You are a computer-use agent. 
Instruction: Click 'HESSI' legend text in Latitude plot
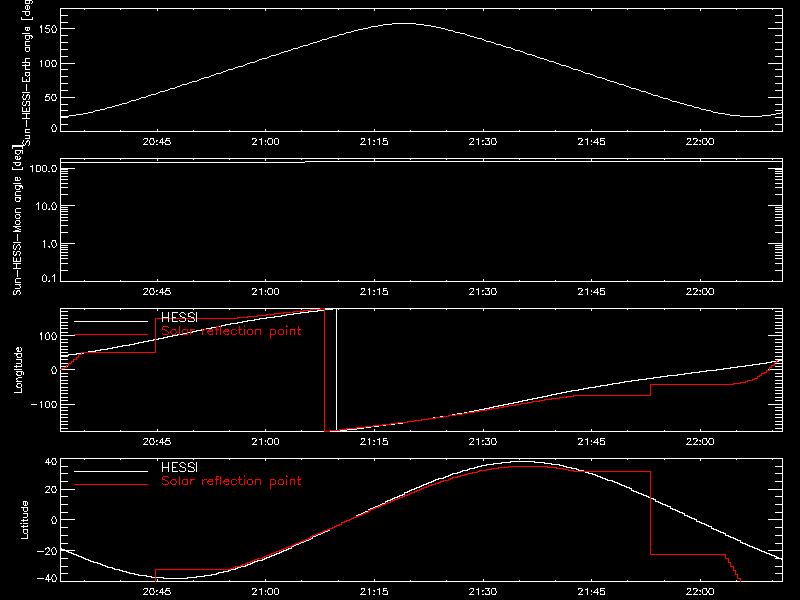[179, 467]
